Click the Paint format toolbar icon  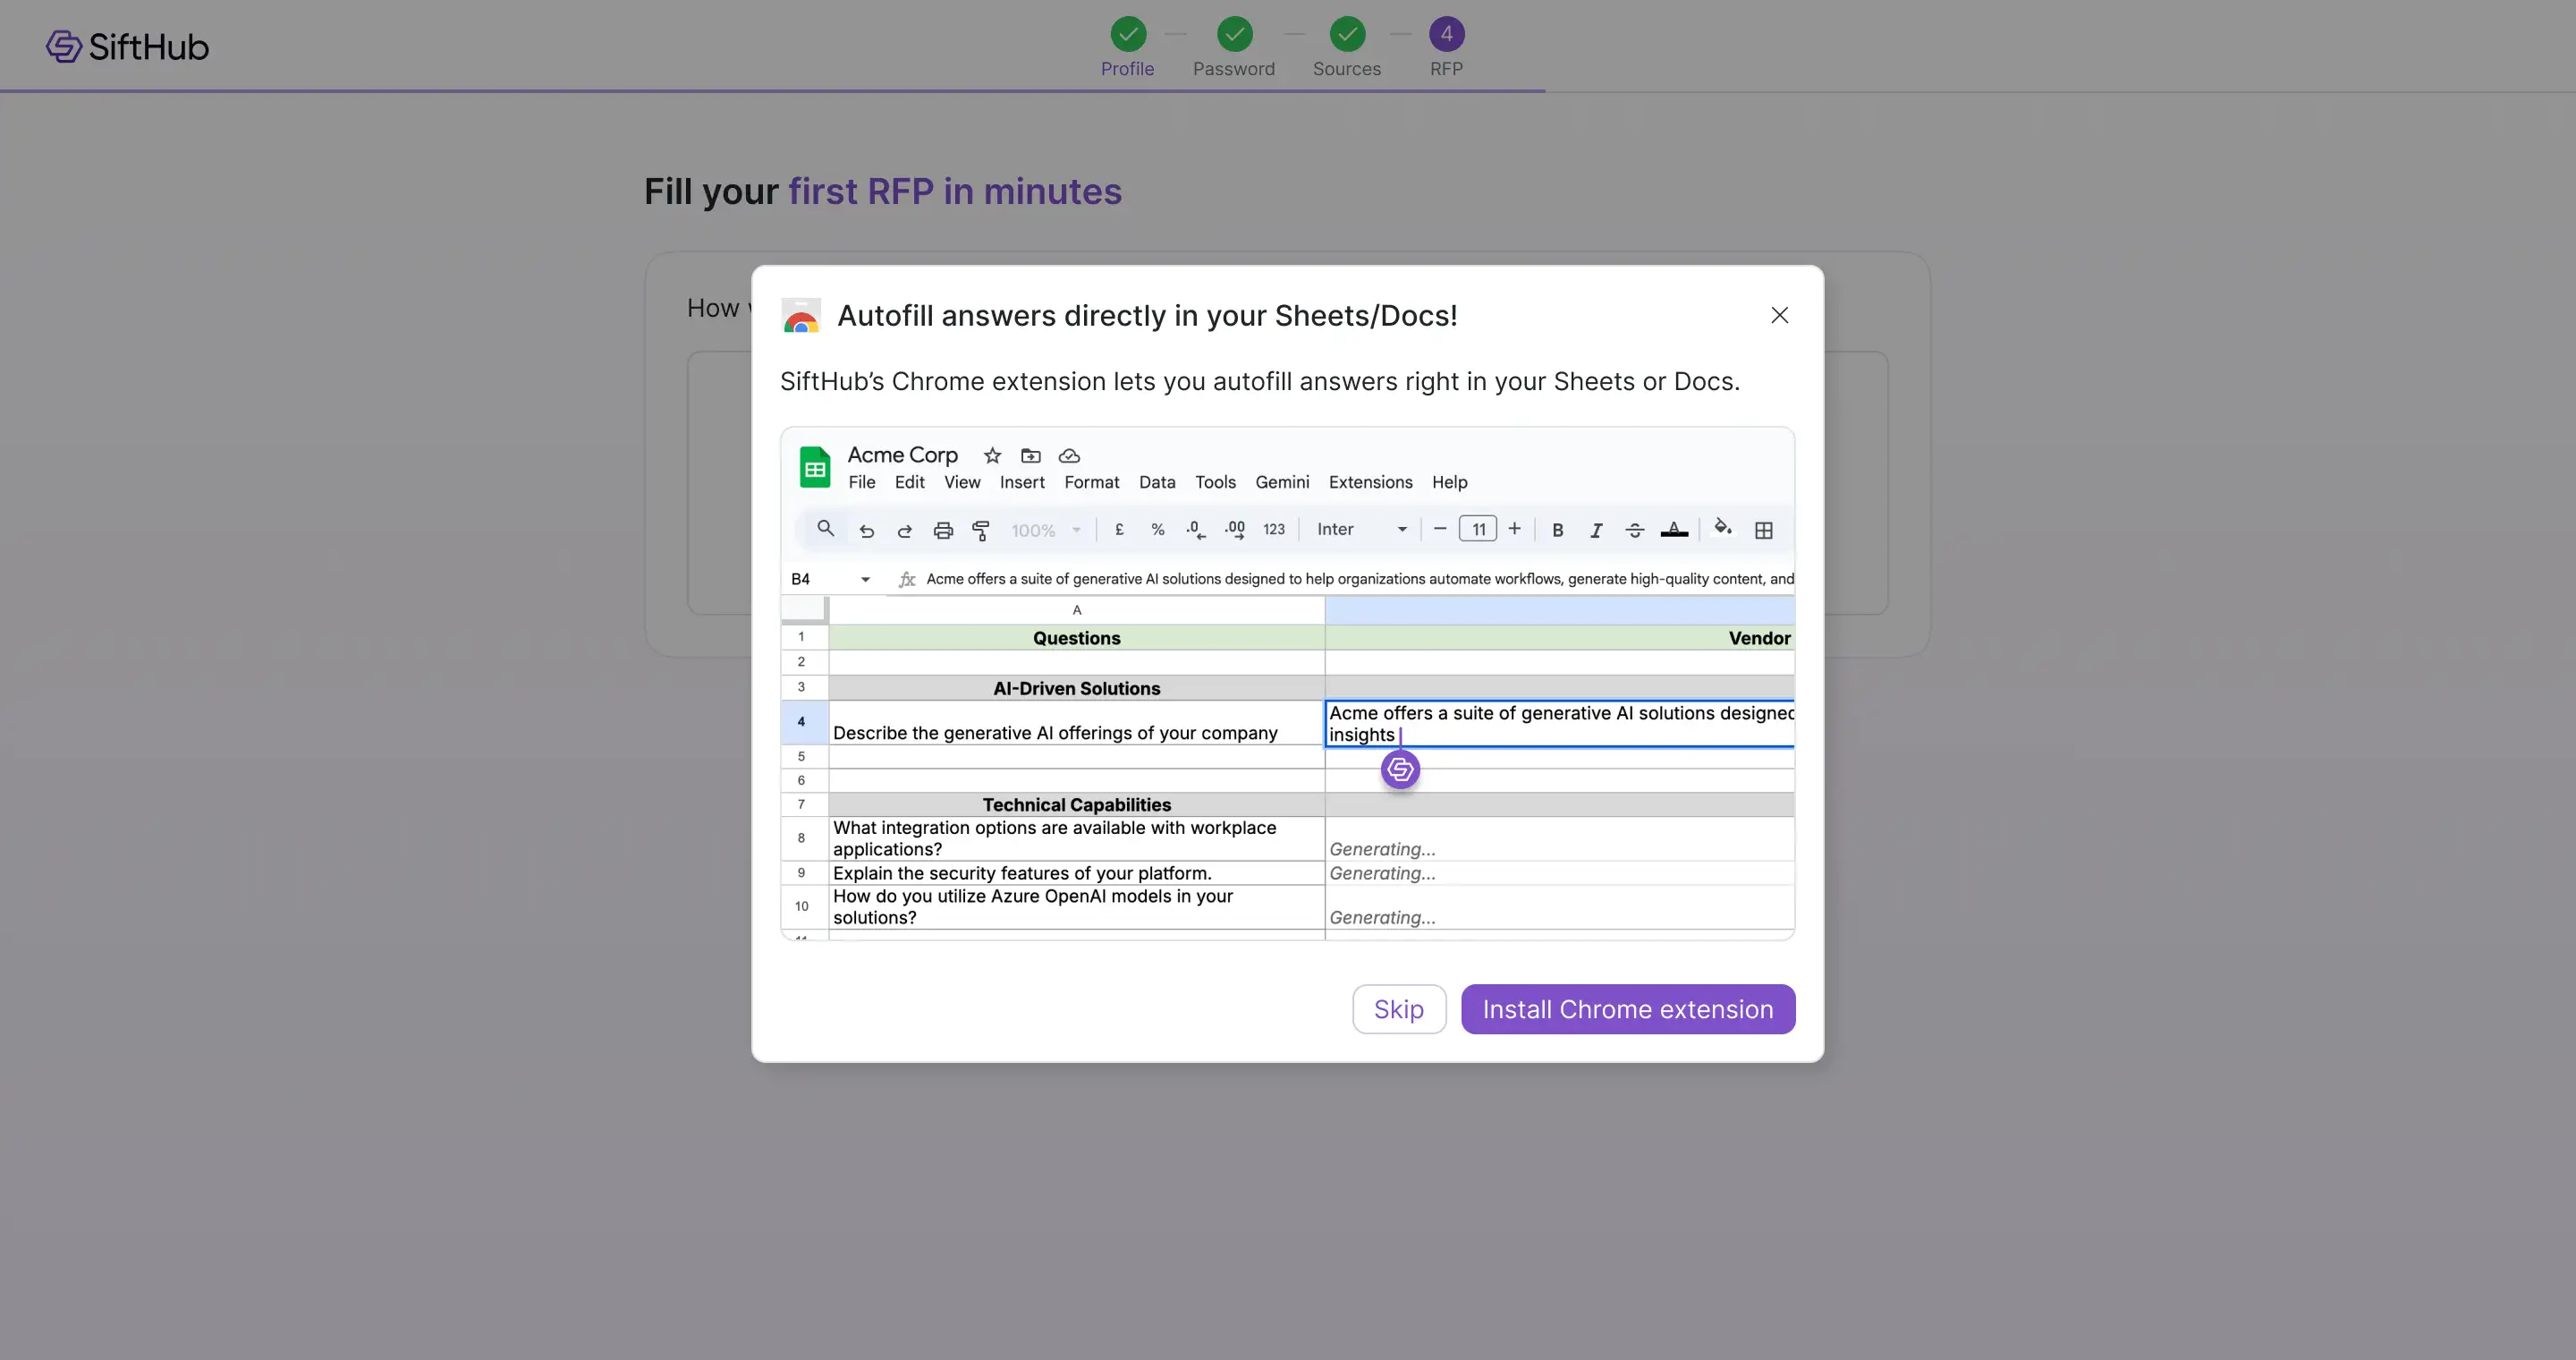point(981,530)
